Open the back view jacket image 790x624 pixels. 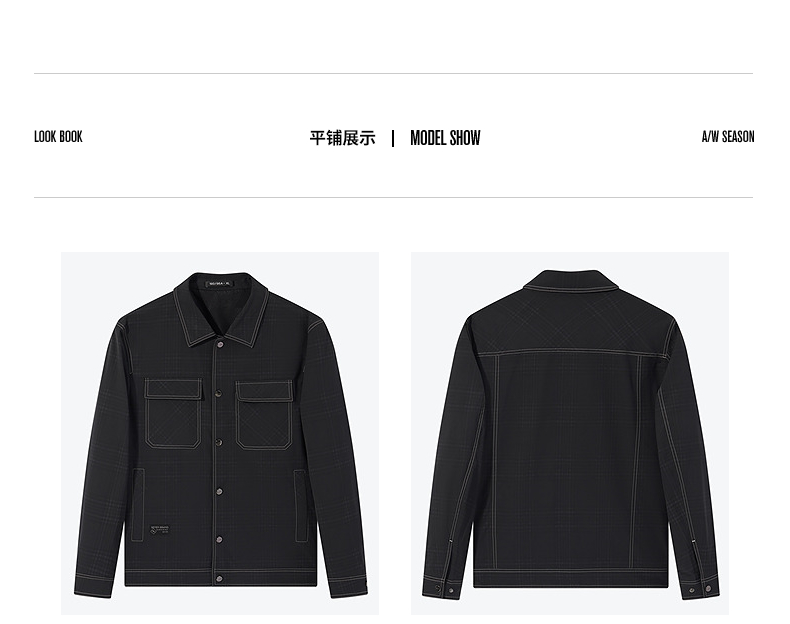[x=570, y=433]
